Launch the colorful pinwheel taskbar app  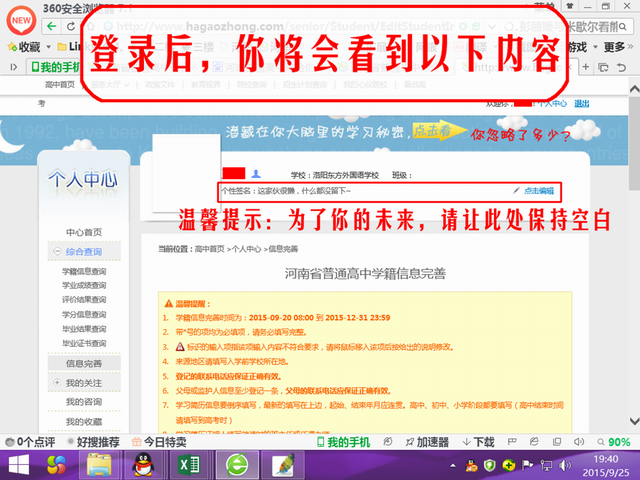[x=56, y=465]
